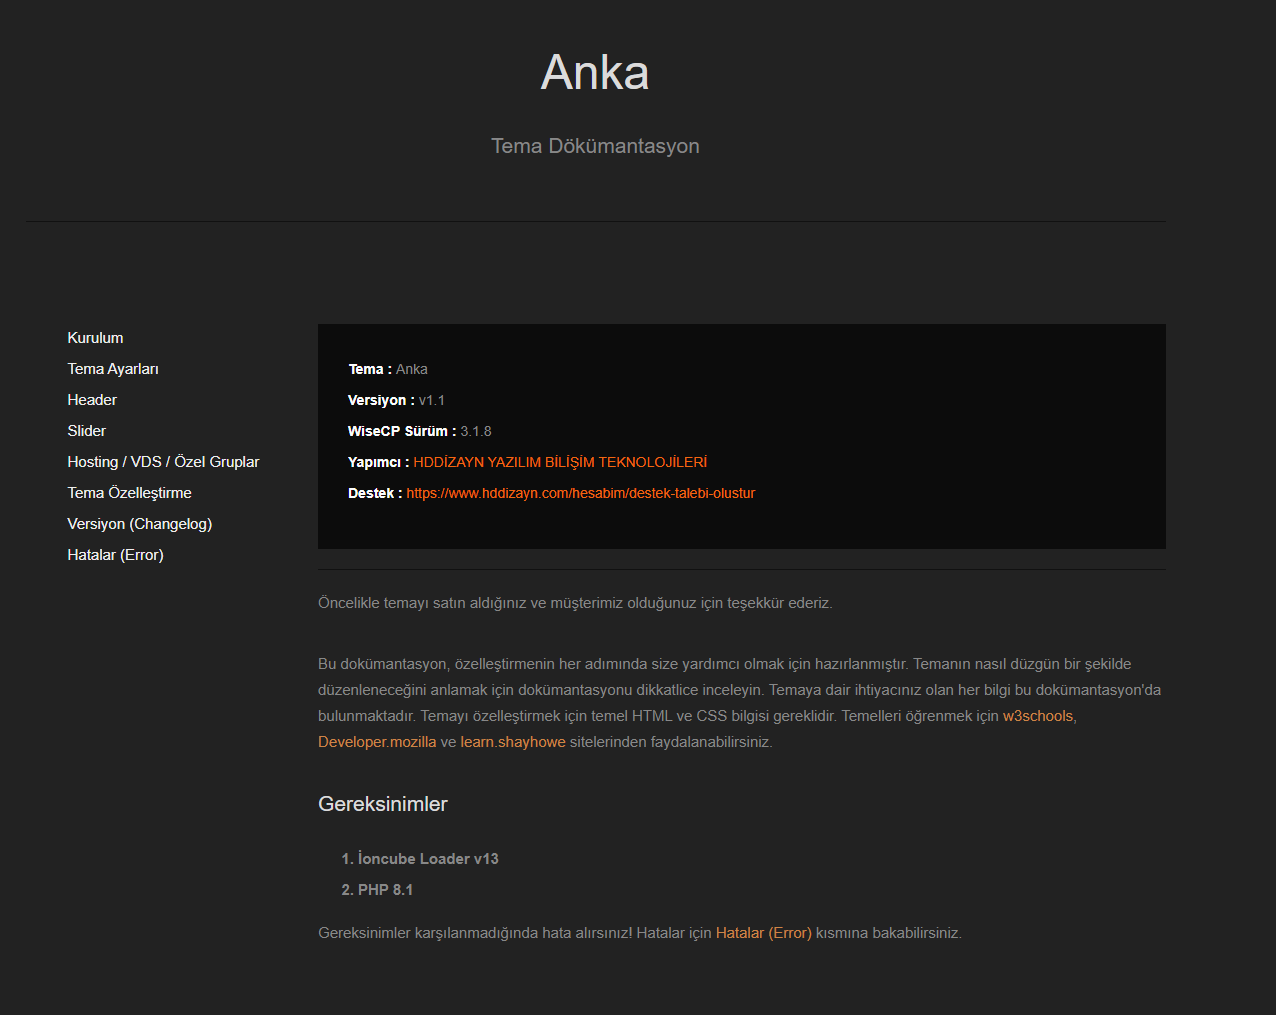Click the PHP 8.1 list item
Viewport: 1276px width, 1015px height.
click(x=386, y=890)
